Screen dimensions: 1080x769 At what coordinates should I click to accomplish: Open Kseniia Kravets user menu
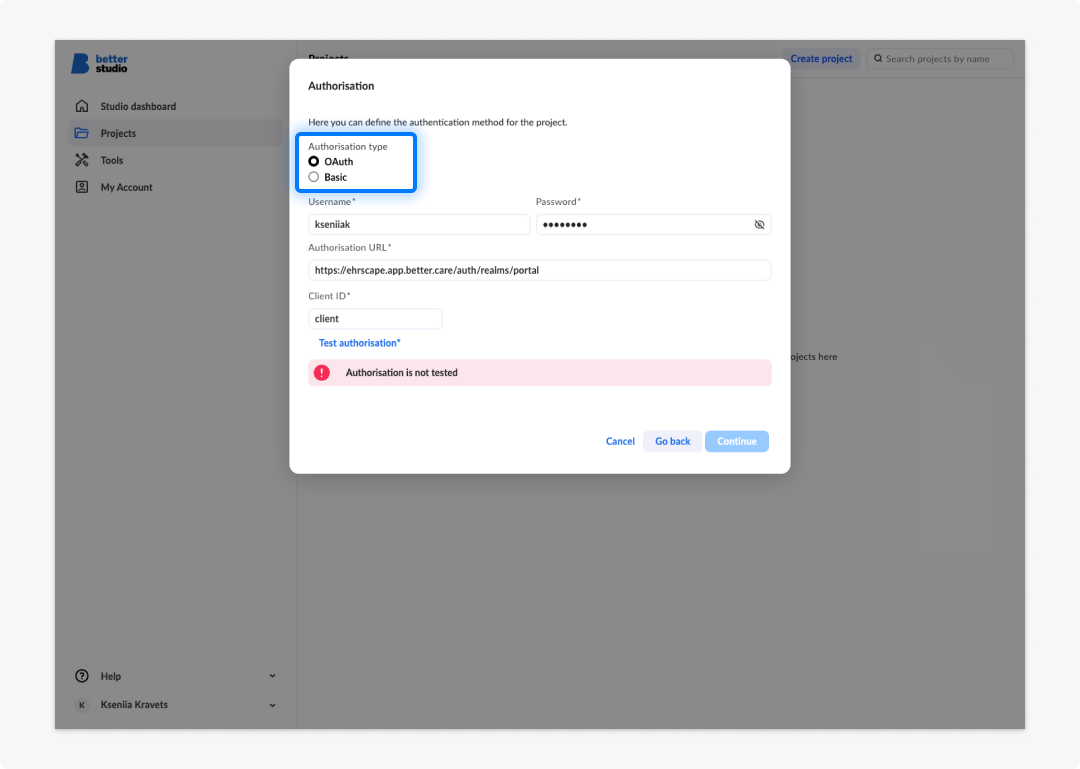(x=176, y=705)
